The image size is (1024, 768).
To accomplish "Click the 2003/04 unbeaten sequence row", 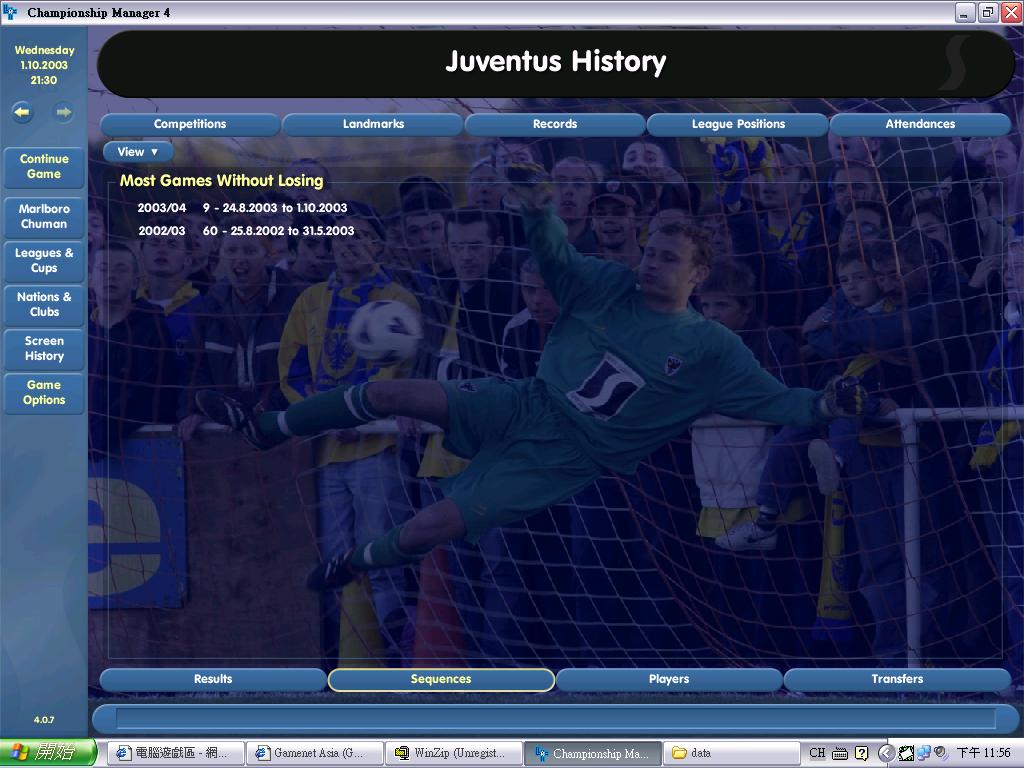I will (242, 208).
